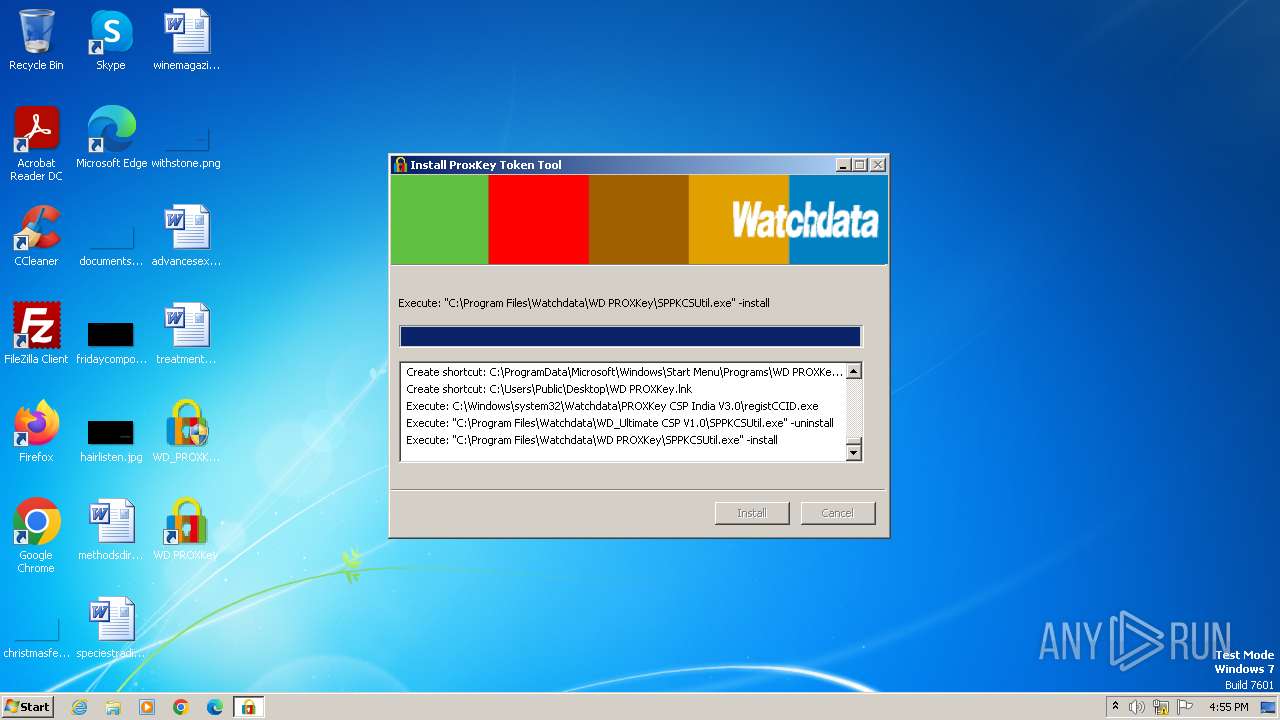Click the log scrollbar up arrow
1280x720 pixels.
pos(853,372)
